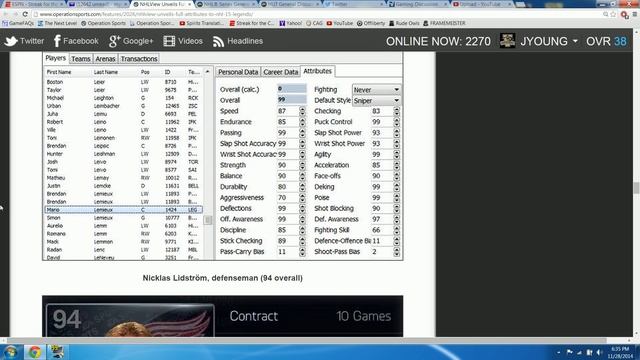The image size is (640, 360).
Task: Increase the Speed attribute value
Action: 302,109
